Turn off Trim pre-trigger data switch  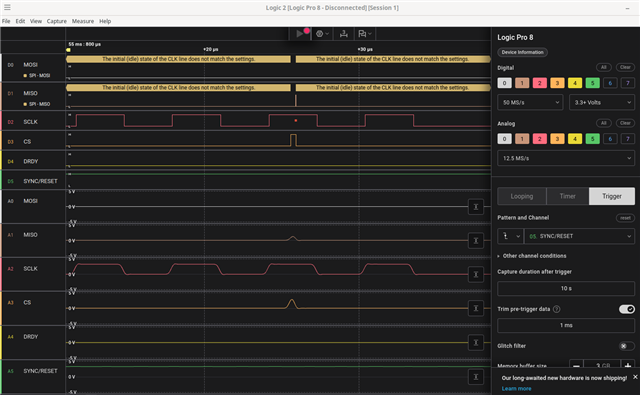pos(627,309)
